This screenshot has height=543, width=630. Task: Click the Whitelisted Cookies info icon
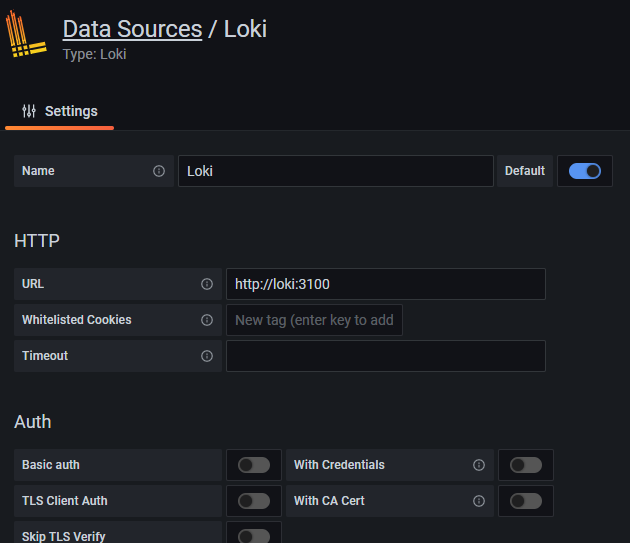[207, 320]
